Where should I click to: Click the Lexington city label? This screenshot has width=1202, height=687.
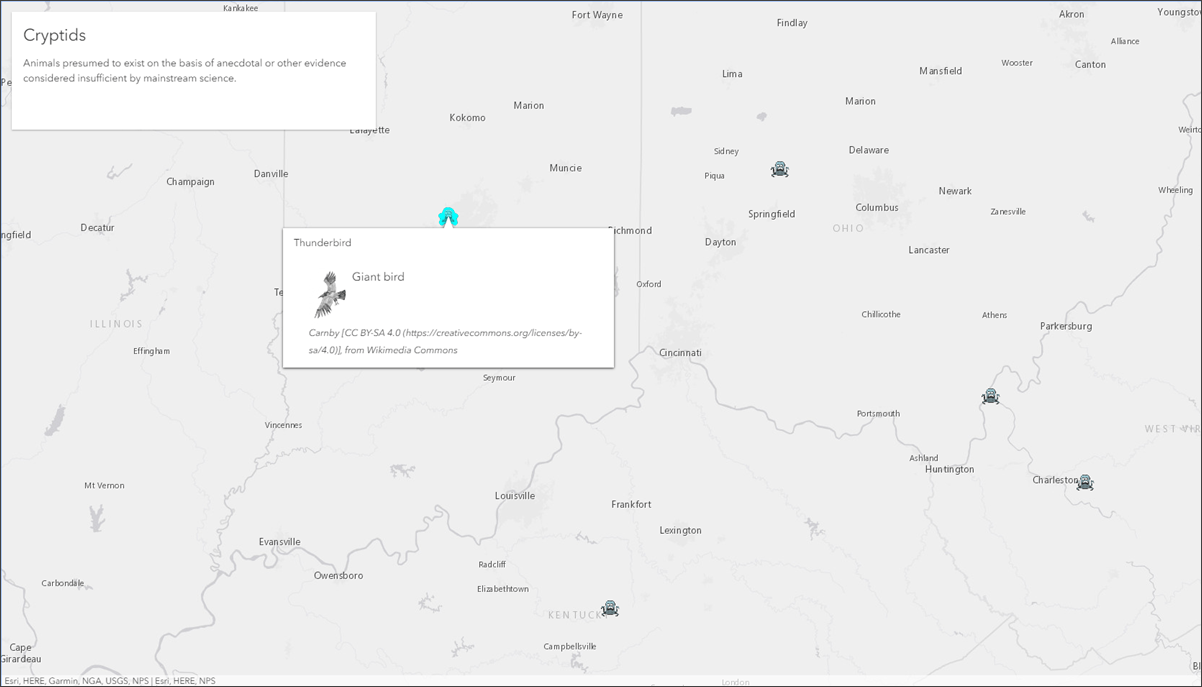coord(680,530)
